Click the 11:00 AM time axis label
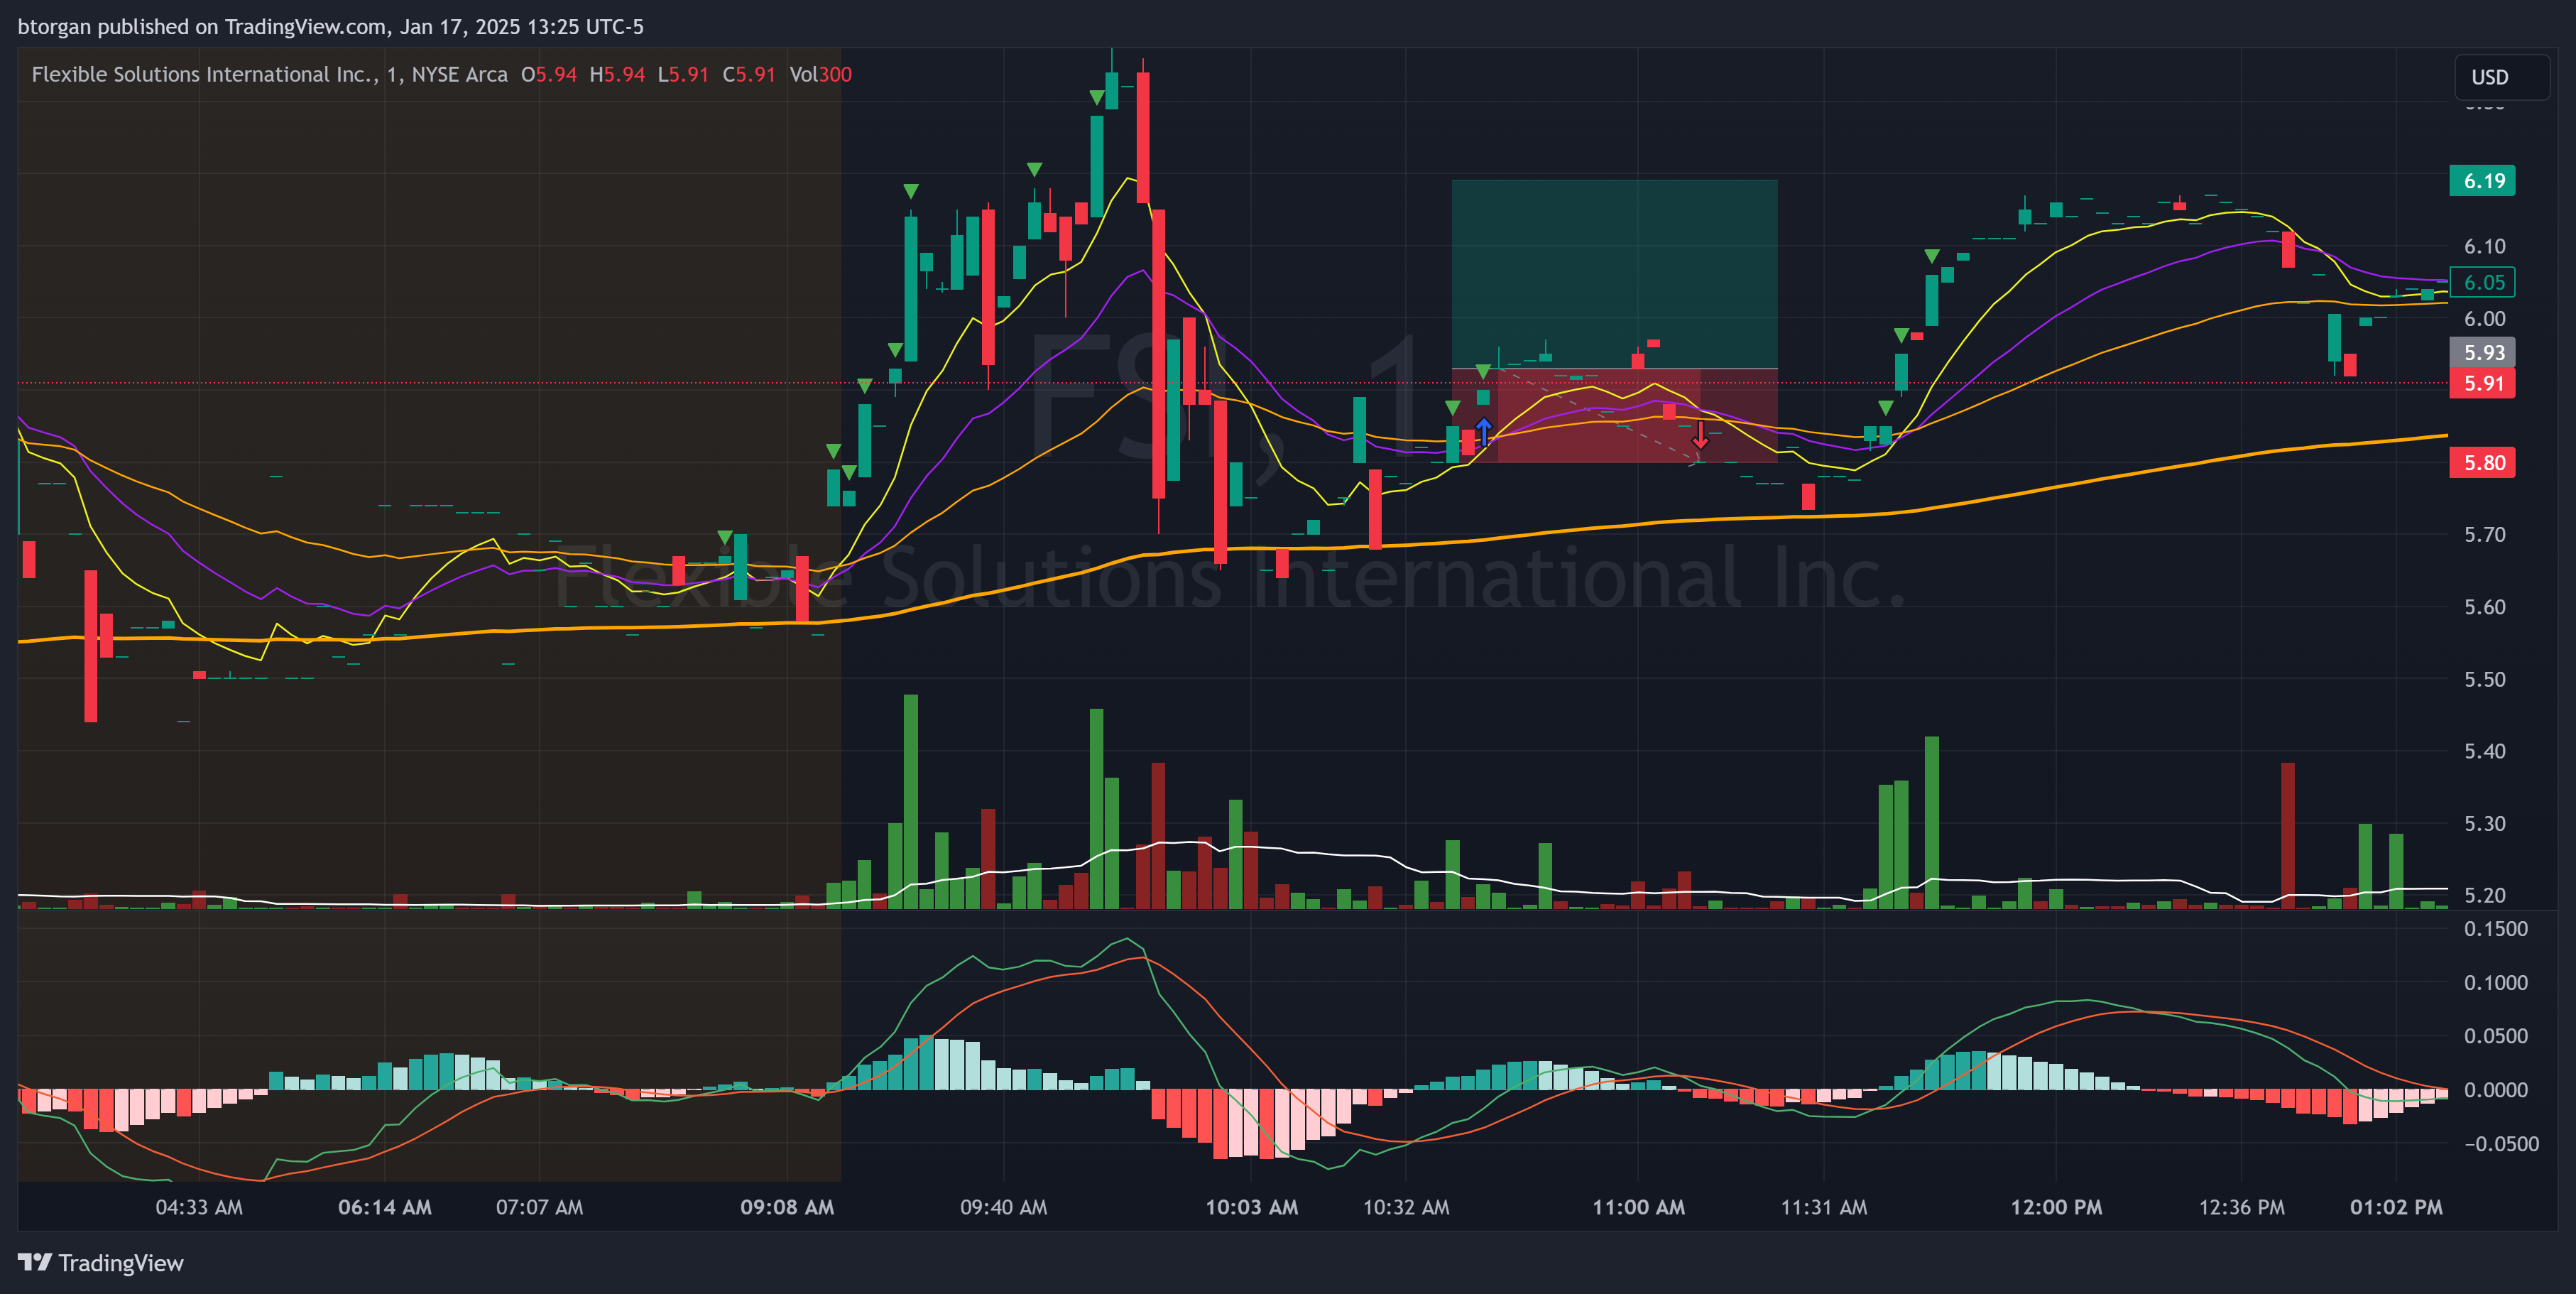 coord(1637,1207)
